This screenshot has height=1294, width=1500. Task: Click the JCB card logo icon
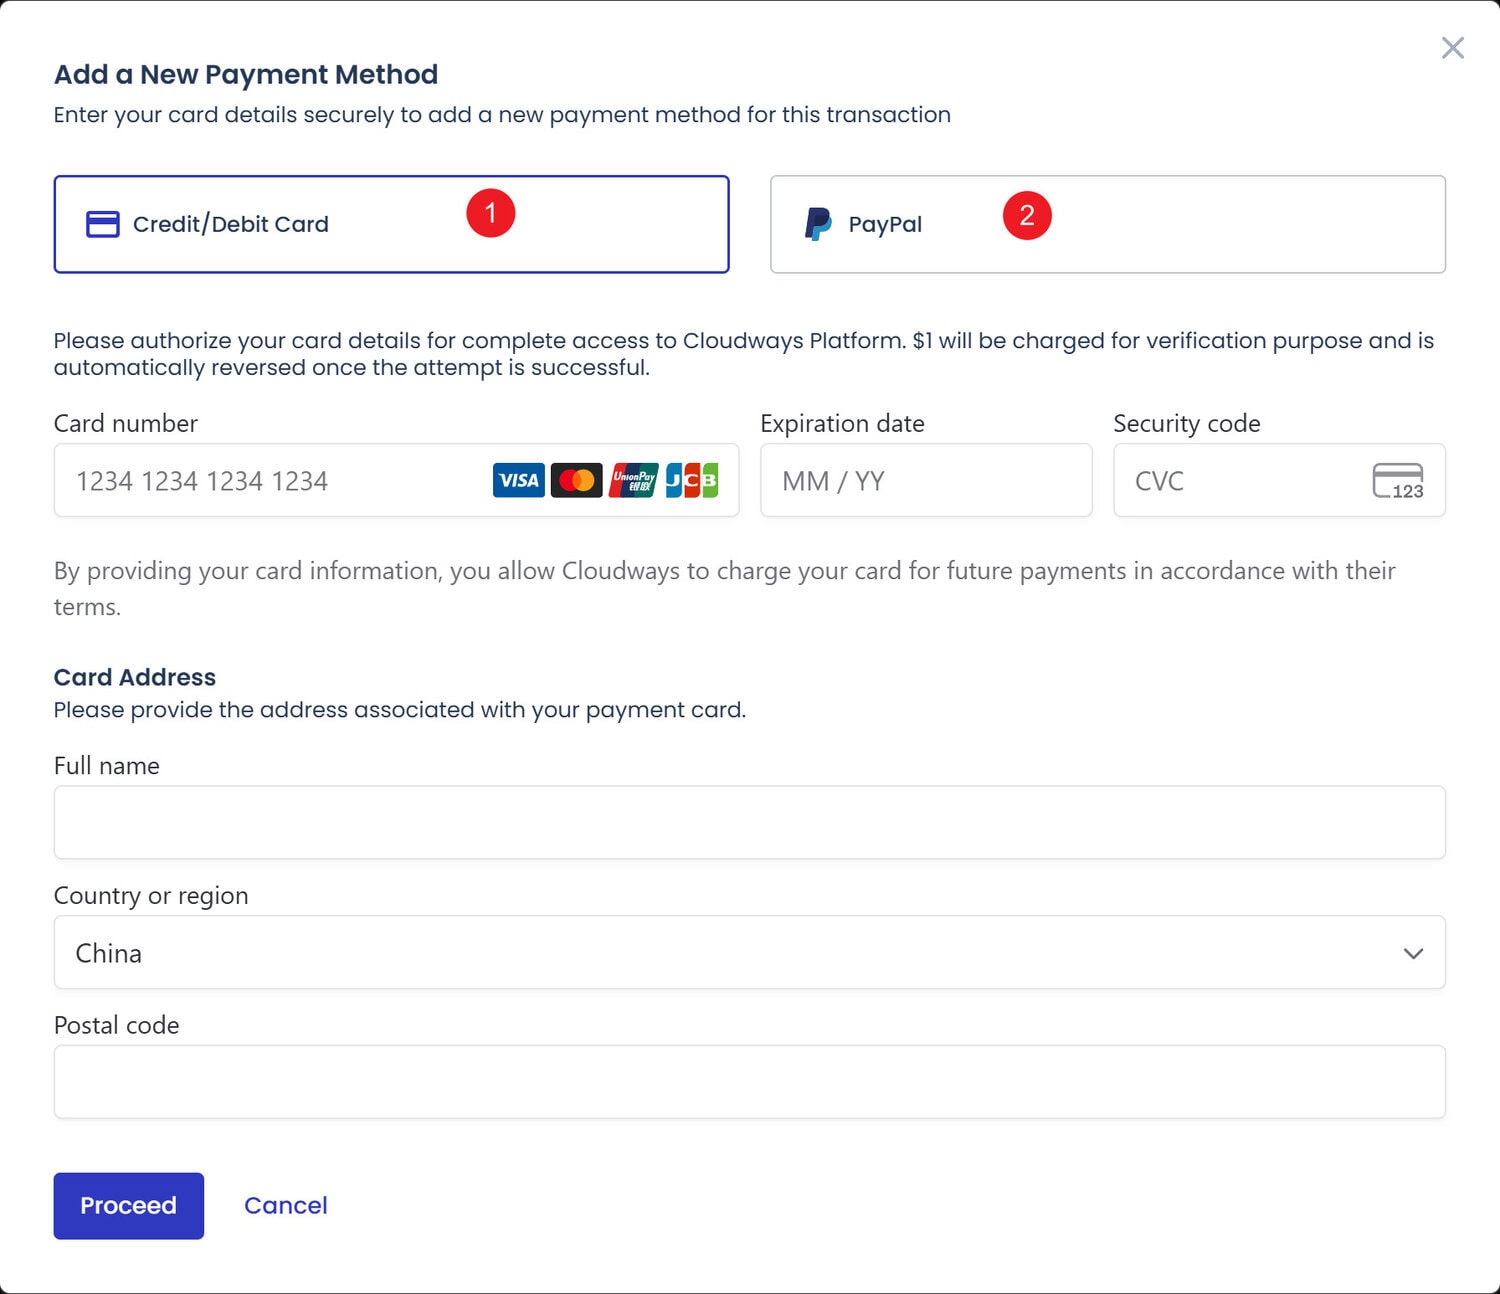click(692, 481)
